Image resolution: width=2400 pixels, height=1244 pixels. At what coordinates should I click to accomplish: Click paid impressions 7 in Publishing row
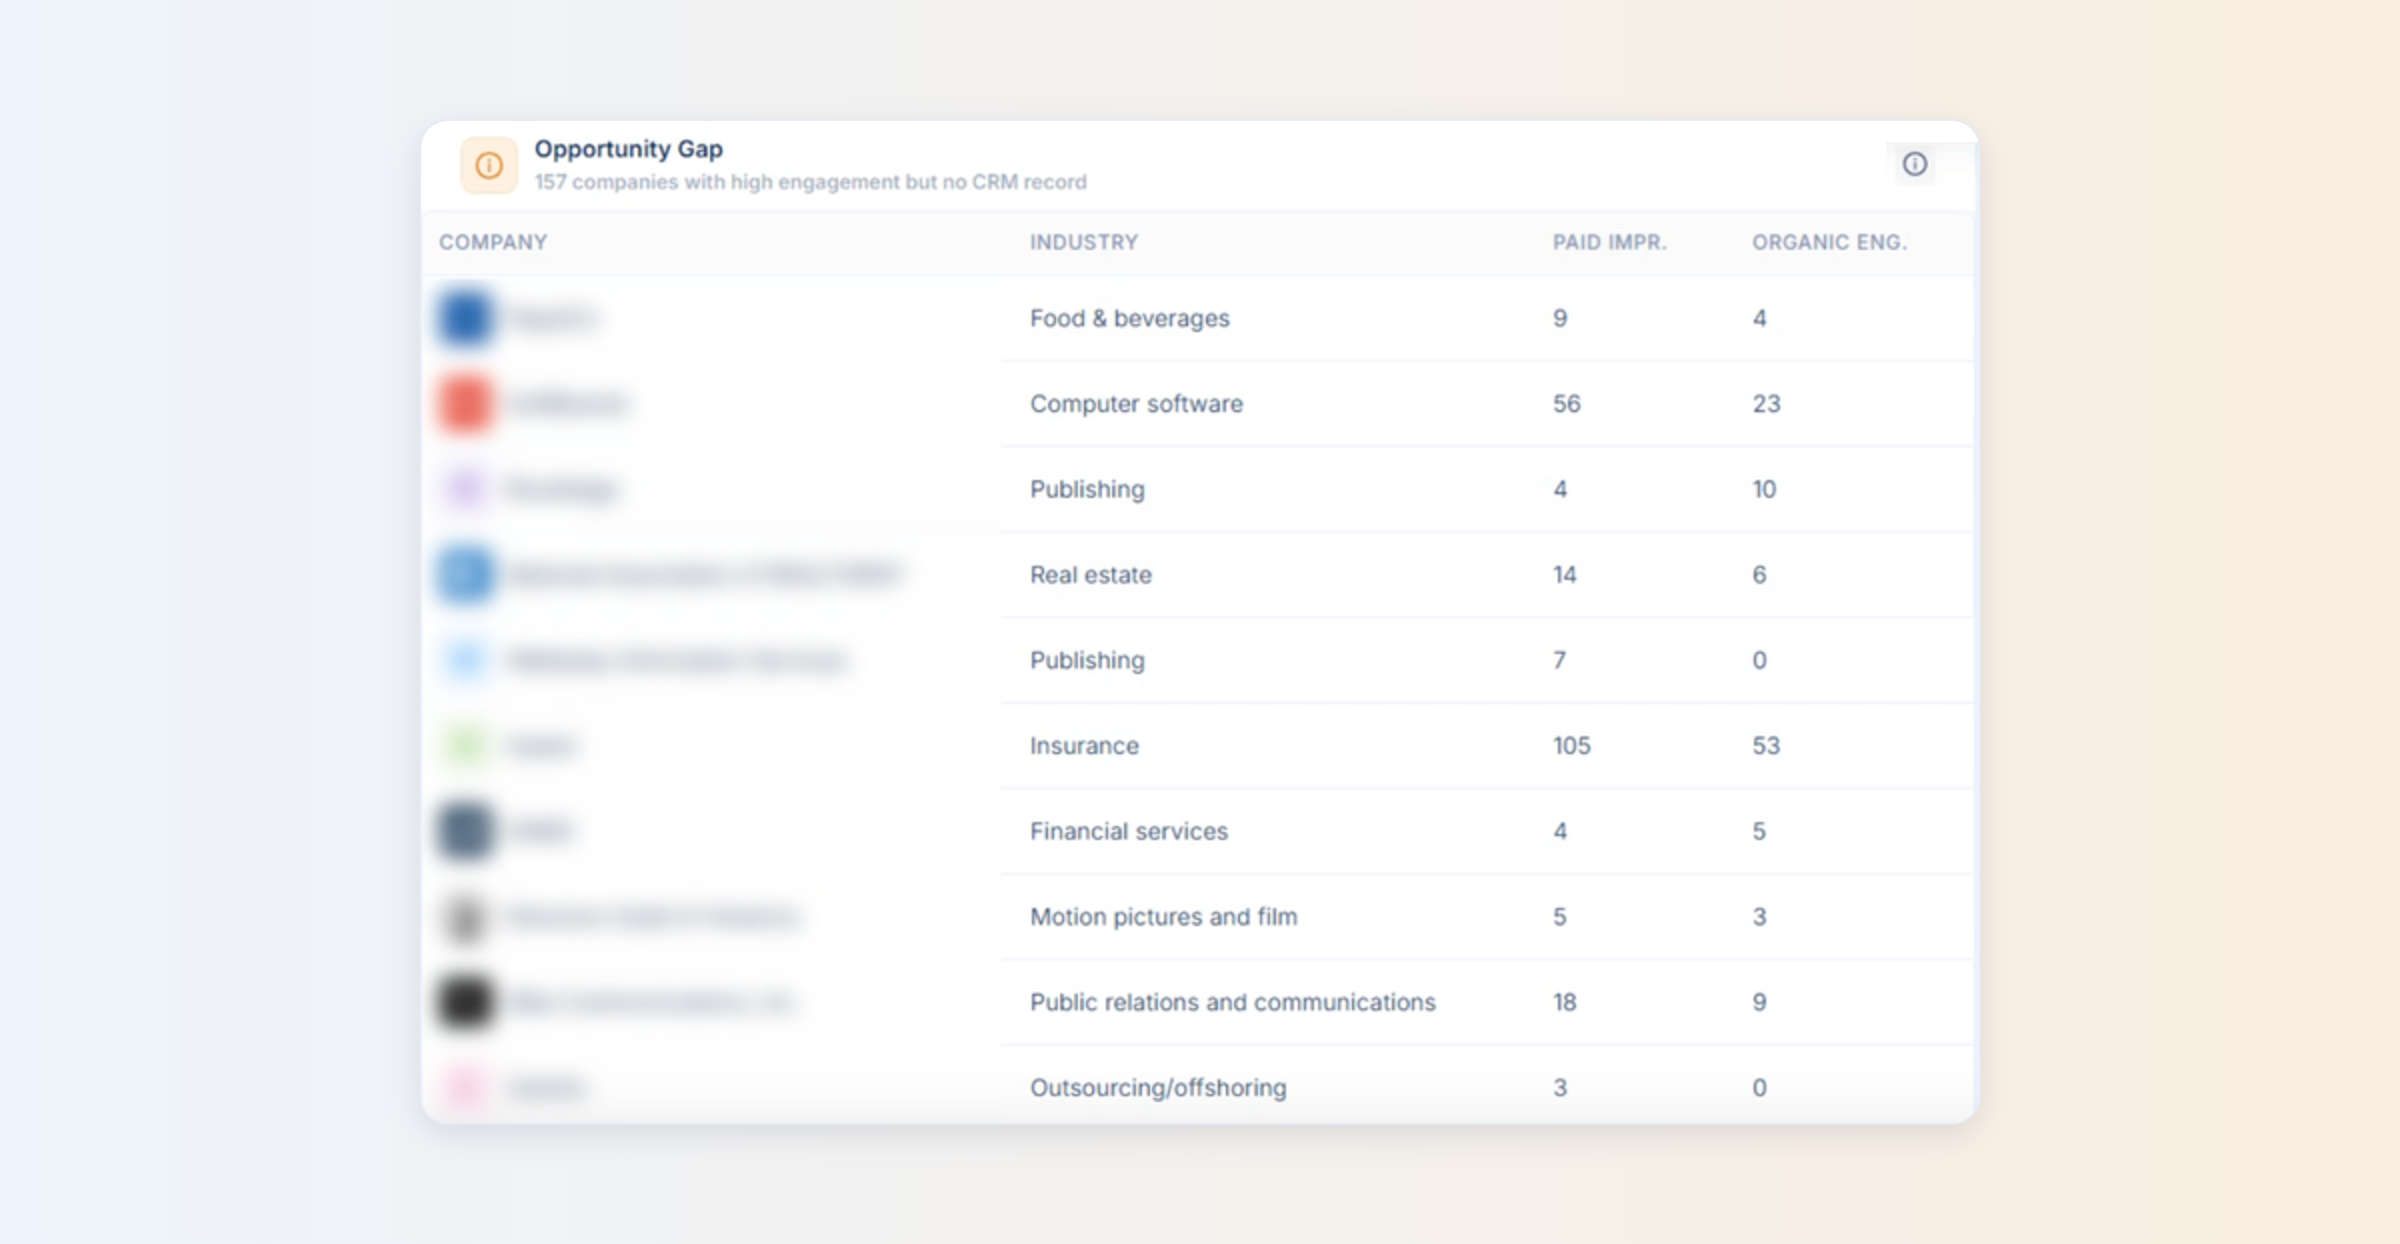tap(1559, 660)
